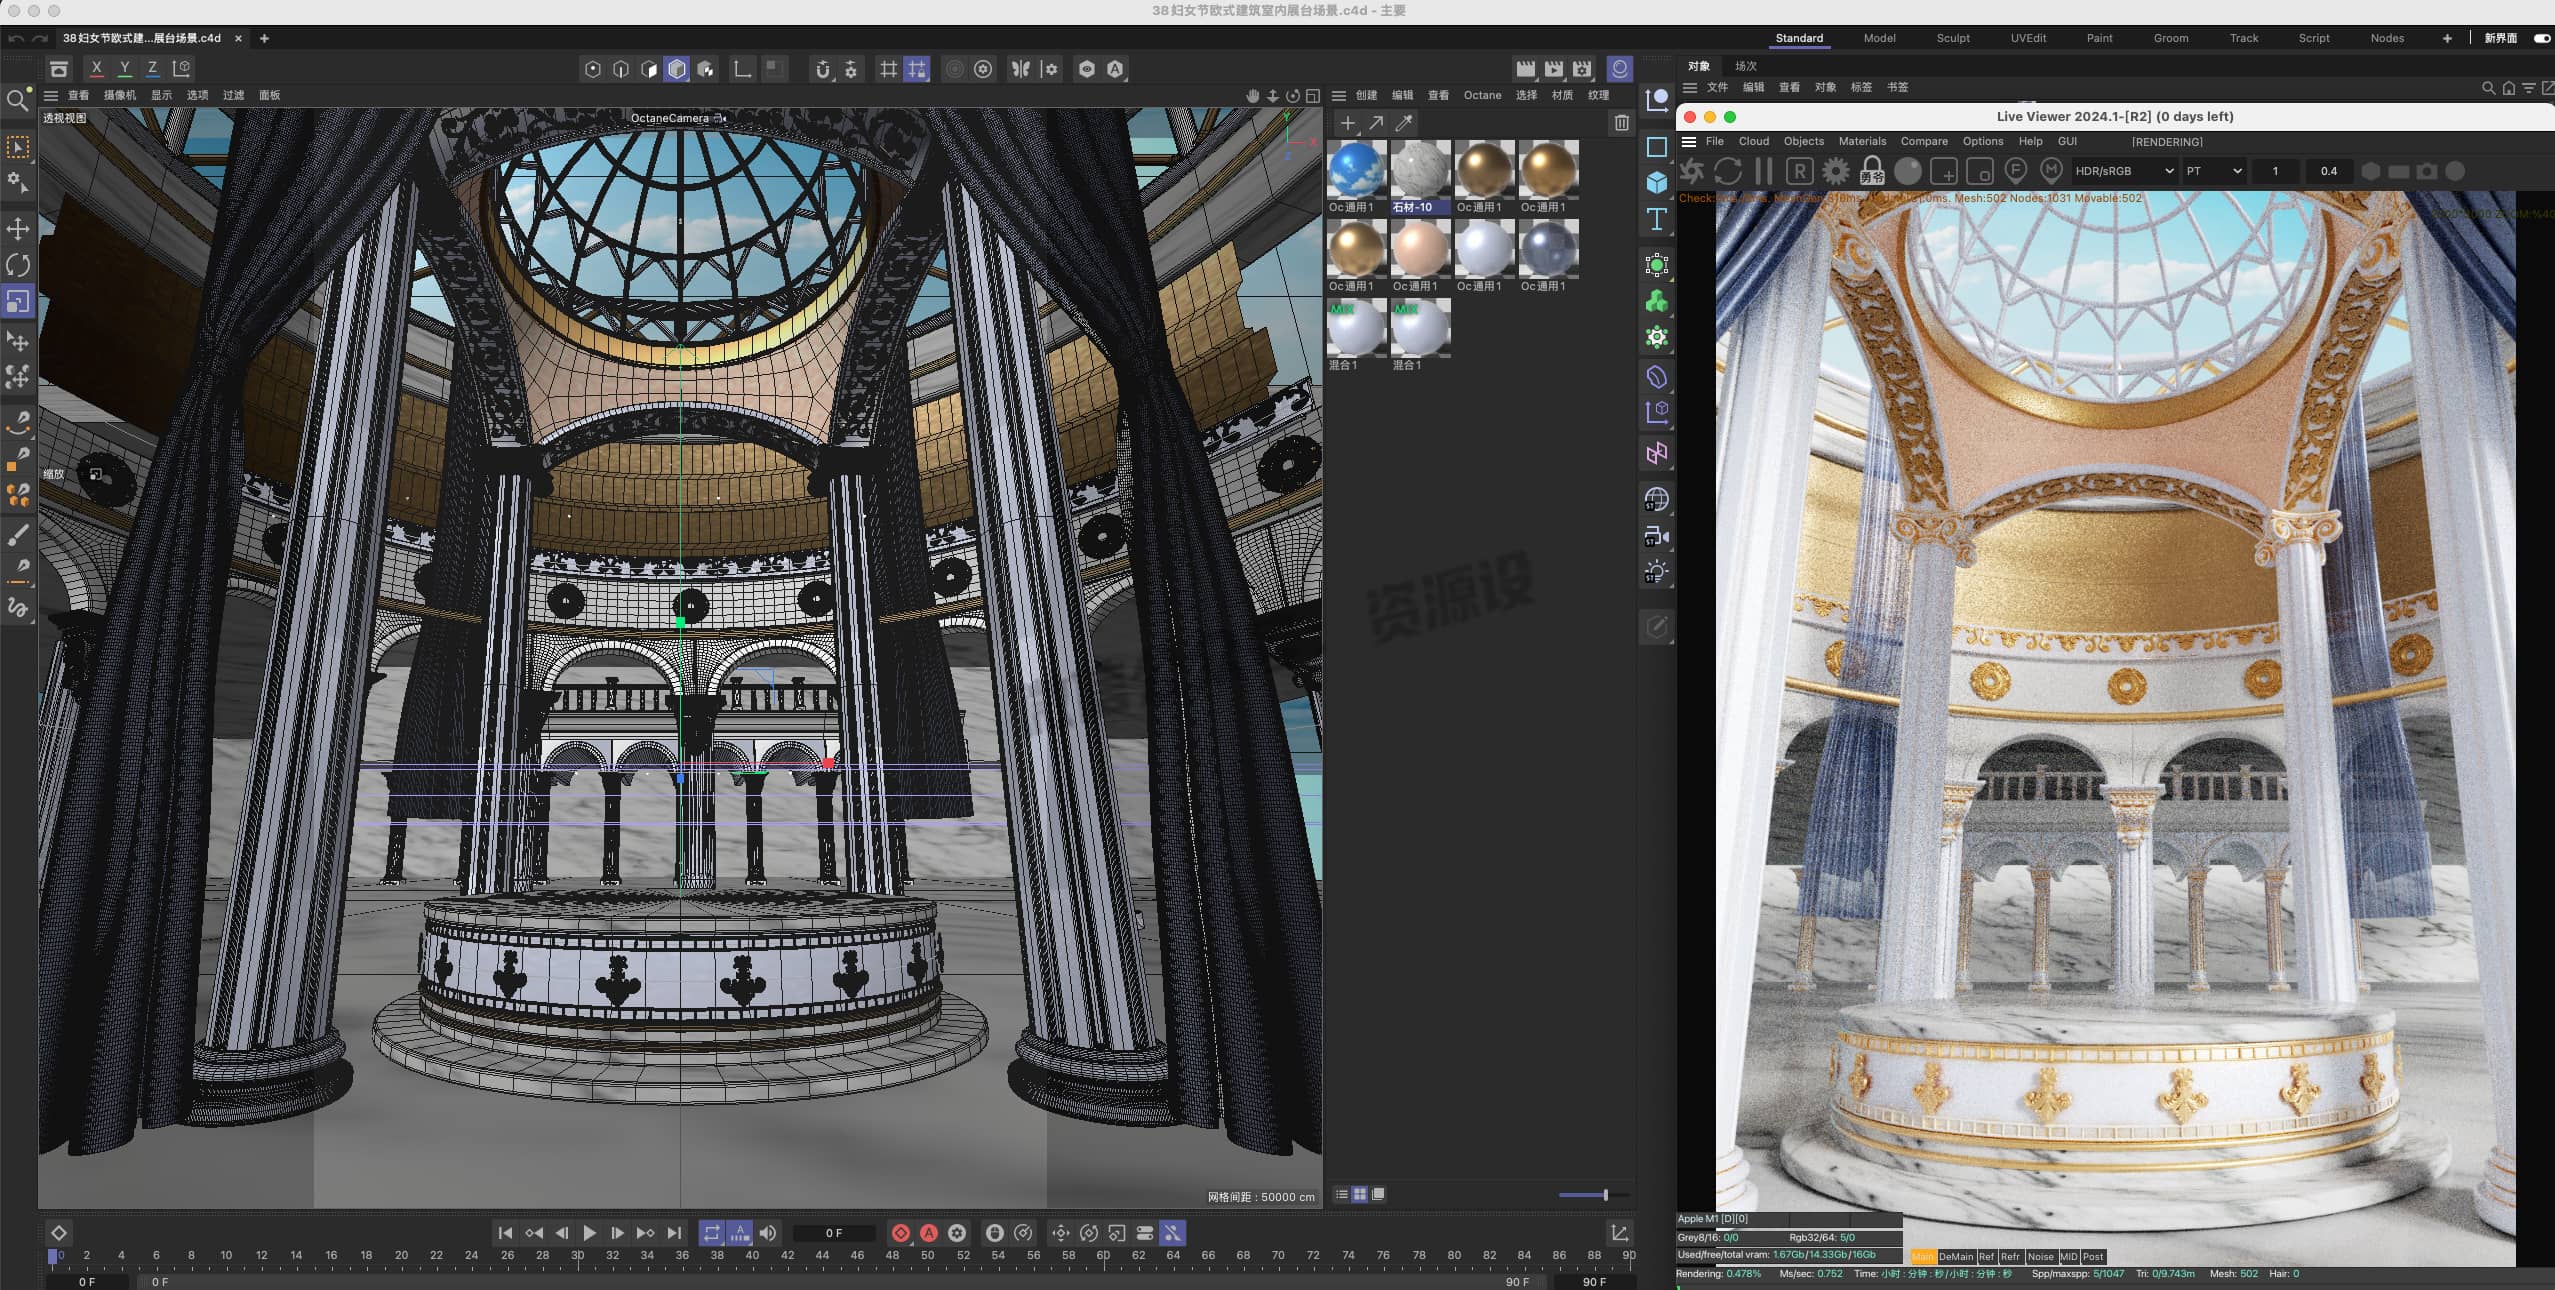Select the 石材-10 marble material
Image resolution: width=2555 pixels, height=1290 pixels.
tap(1420, 177)
